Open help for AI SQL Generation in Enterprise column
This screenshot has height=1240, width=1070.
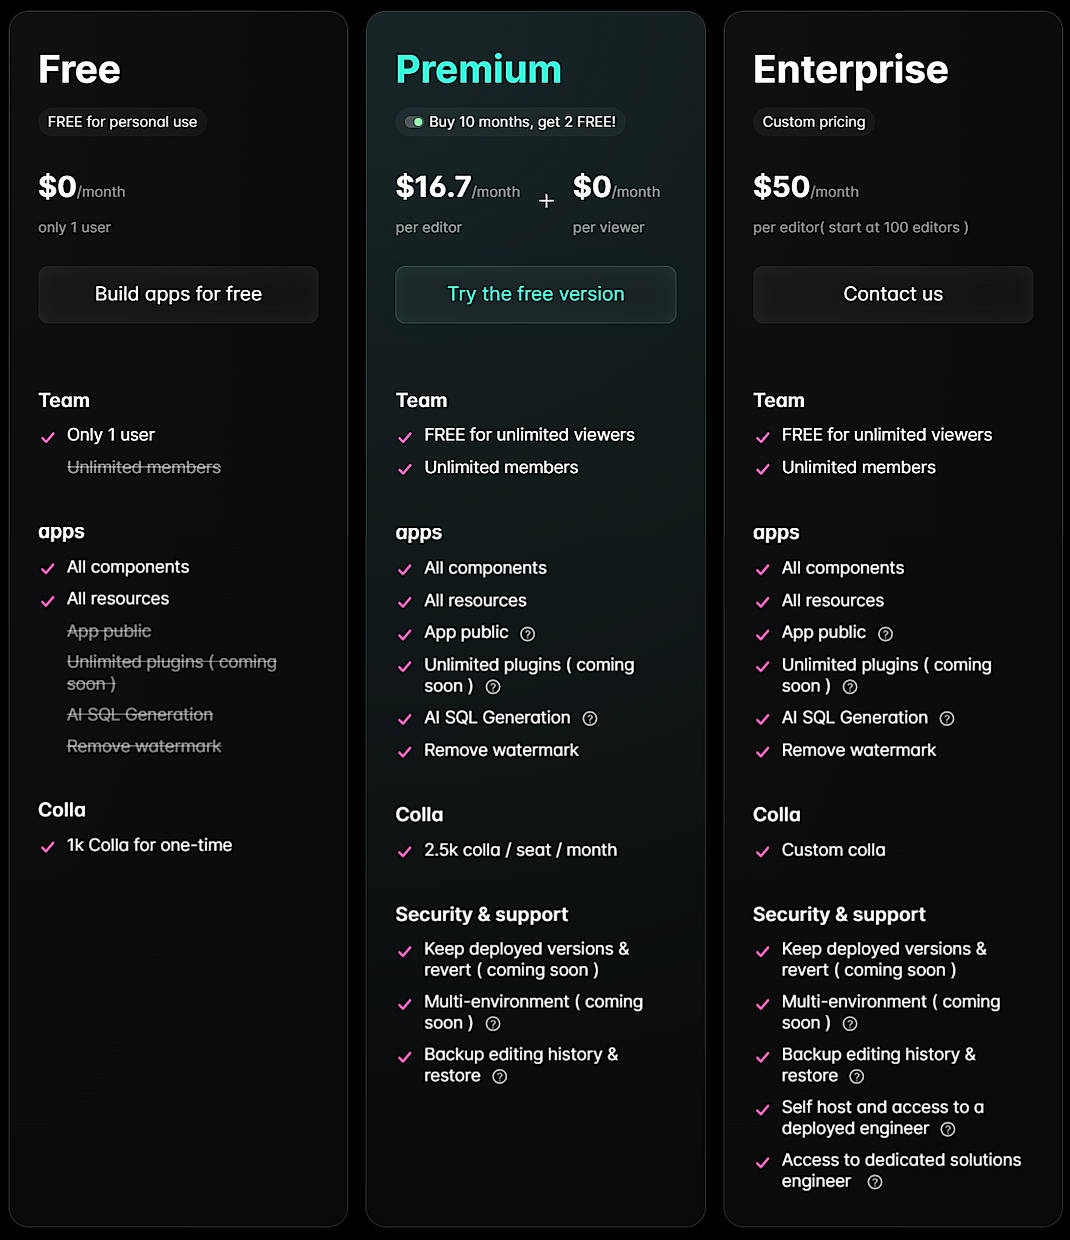click(946, 718)
